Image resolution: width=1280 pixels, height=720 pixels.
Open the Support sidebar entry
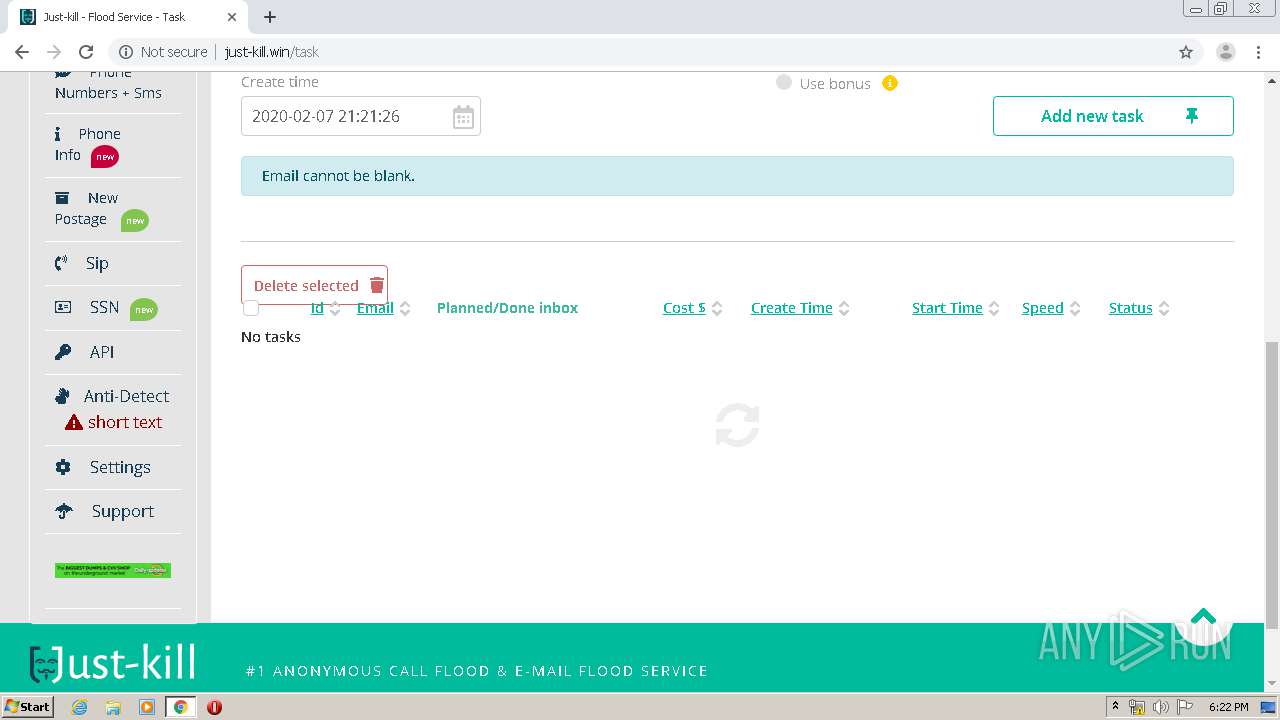point(122,511)
